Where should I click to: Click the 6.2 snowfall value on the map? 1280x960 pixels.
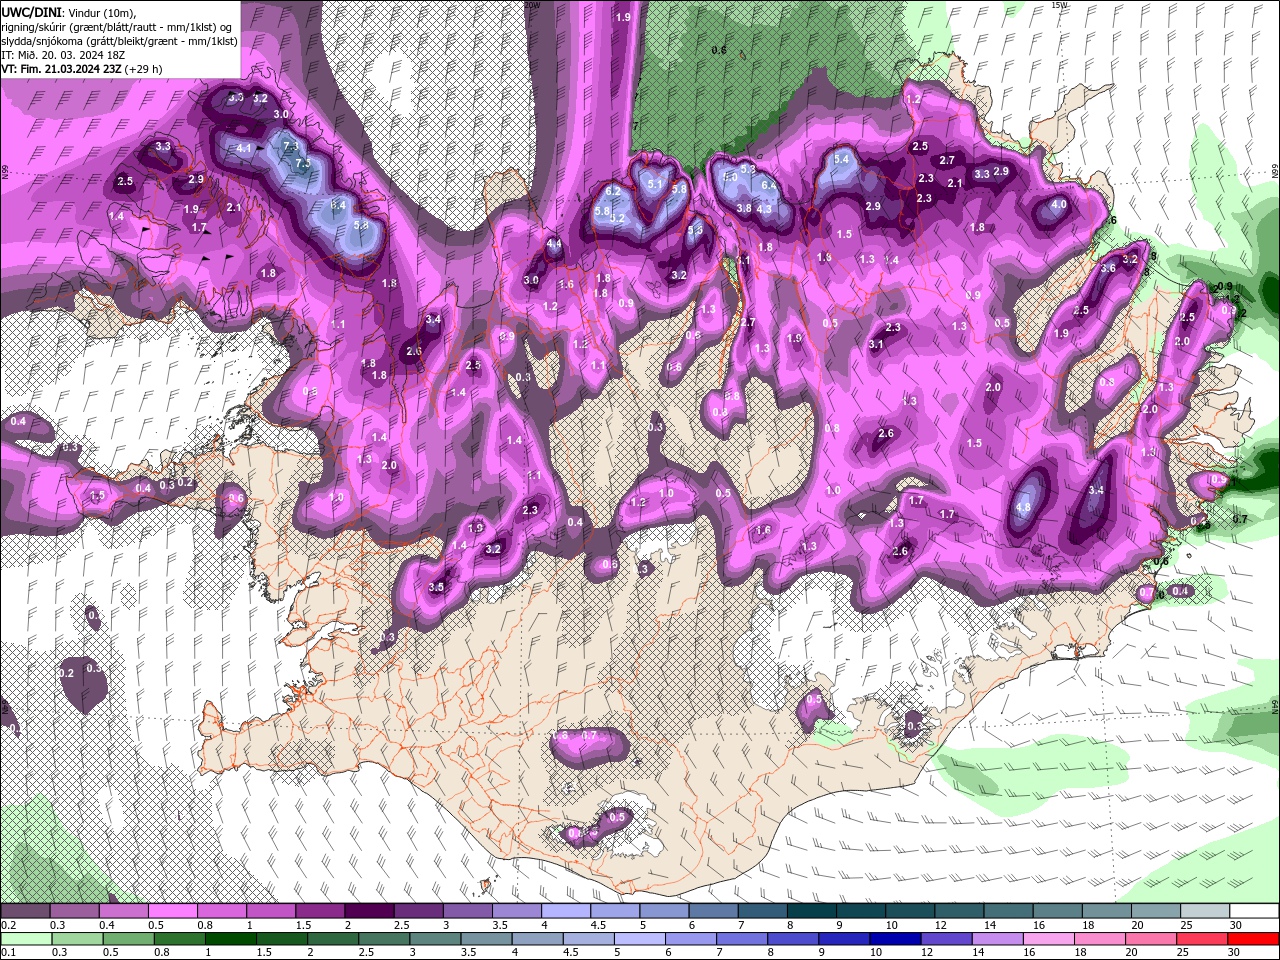(614, 191)
